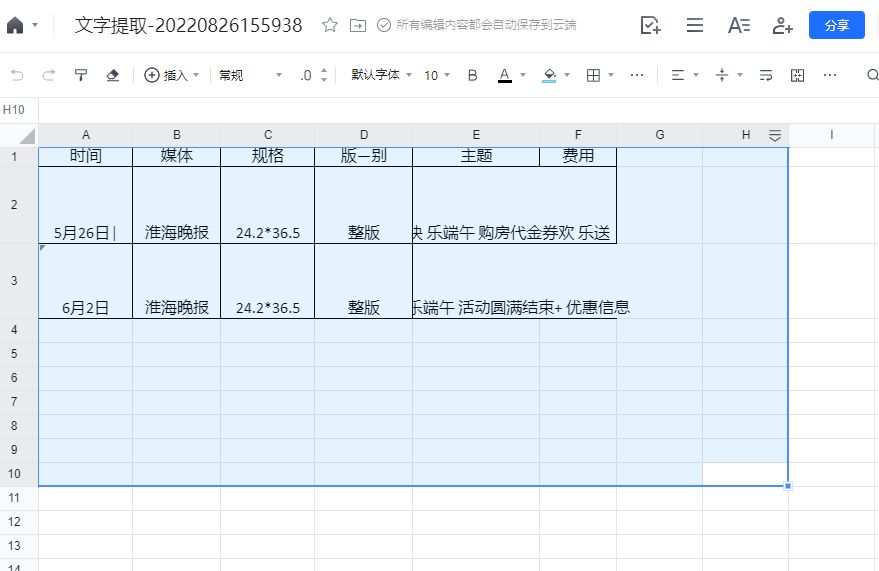Click cell with 活动圆满结束+ 优惠信息

(515, 281)
